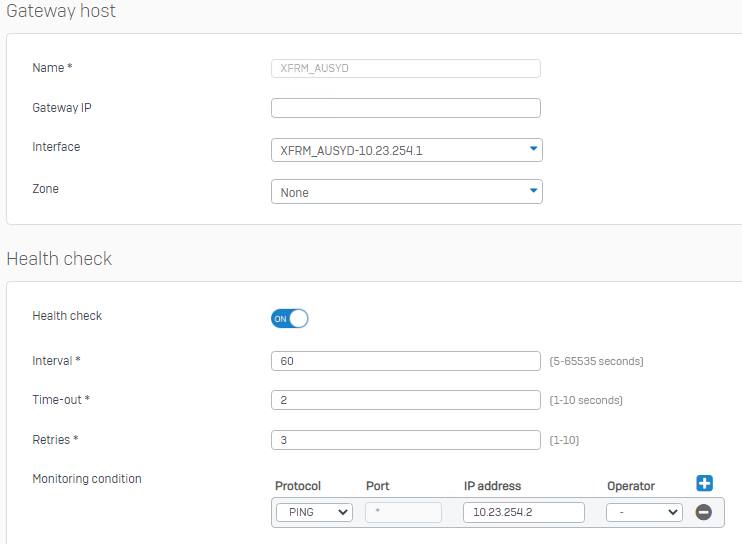Click the Gateway IP input field
This screenshot has height=544, width=742.
[x=406, y=108]
